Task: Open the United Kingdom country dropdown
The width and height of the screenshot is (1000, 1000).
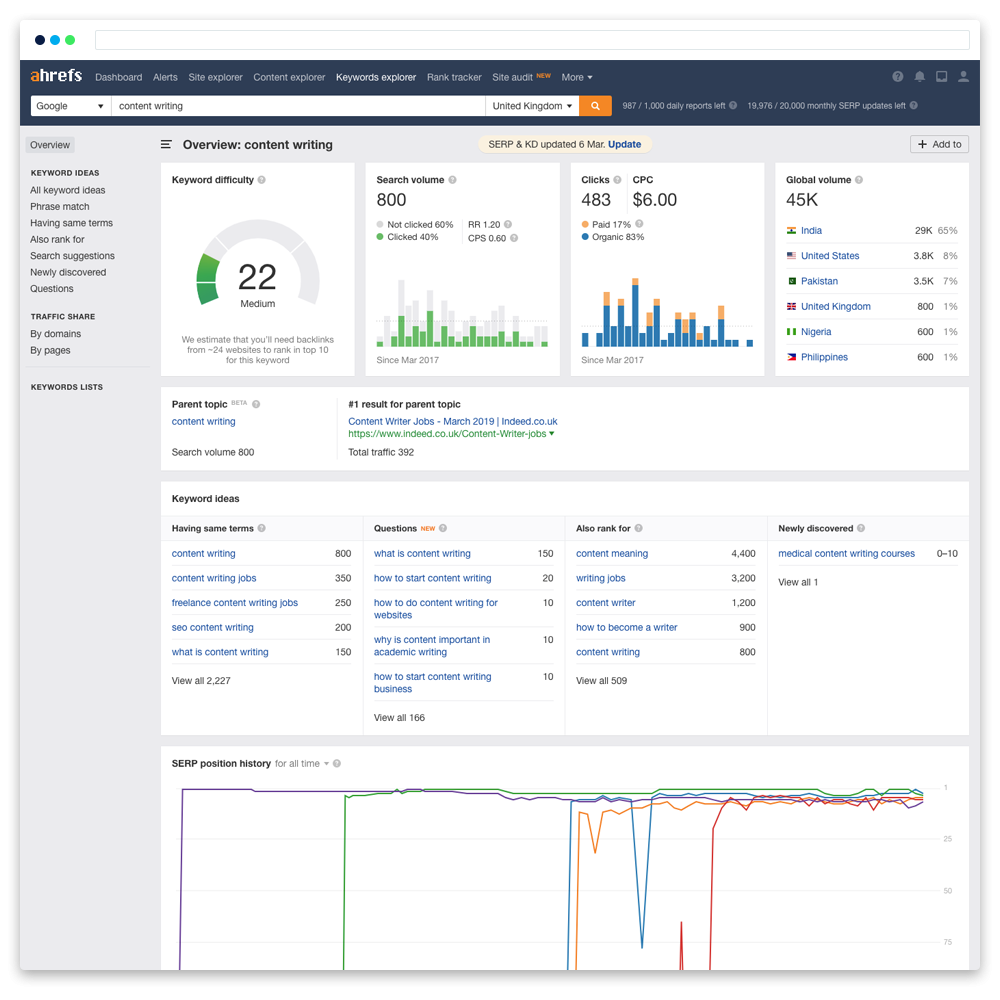Action: coord(533,106)
